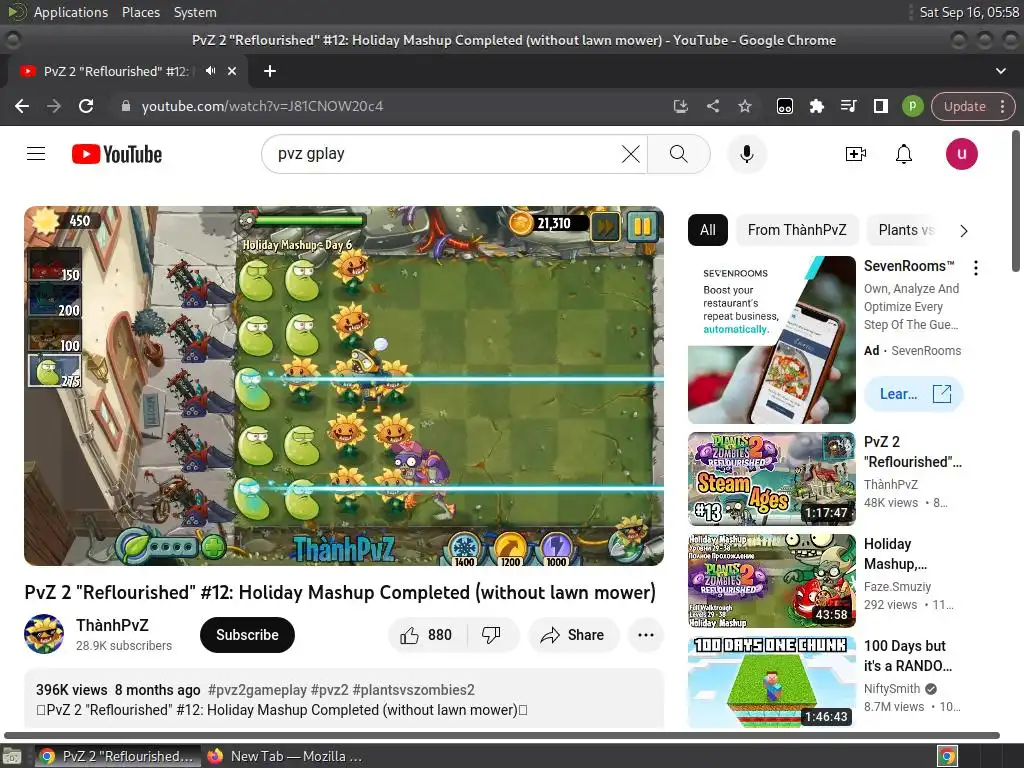Click the extension icon left of puzzle
This screenshot has height=768, width=1024.
click(x=784, y=106)
